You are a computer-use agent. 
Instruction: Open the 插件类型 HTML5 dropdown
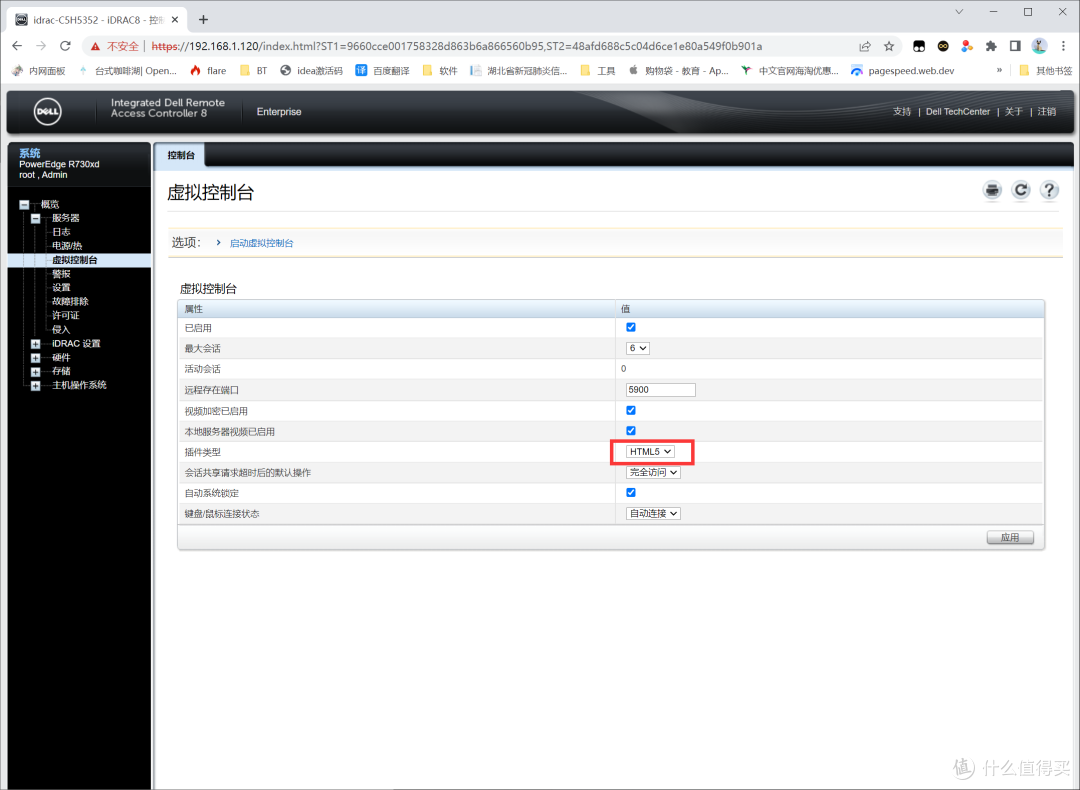click(651, 451)
